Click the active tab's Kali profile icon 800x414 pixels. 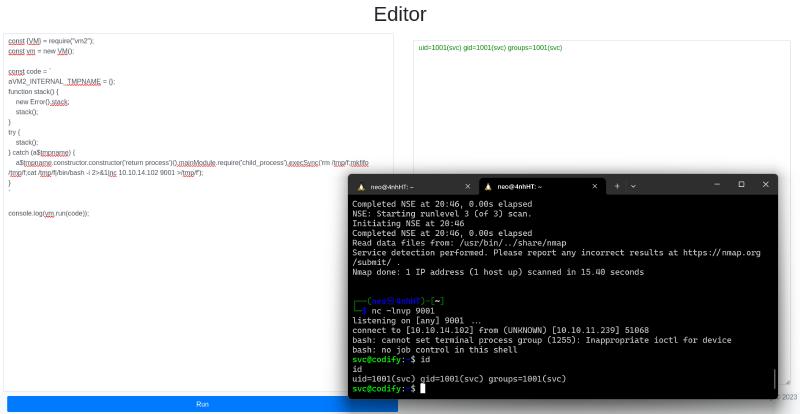tap(488, 187)
